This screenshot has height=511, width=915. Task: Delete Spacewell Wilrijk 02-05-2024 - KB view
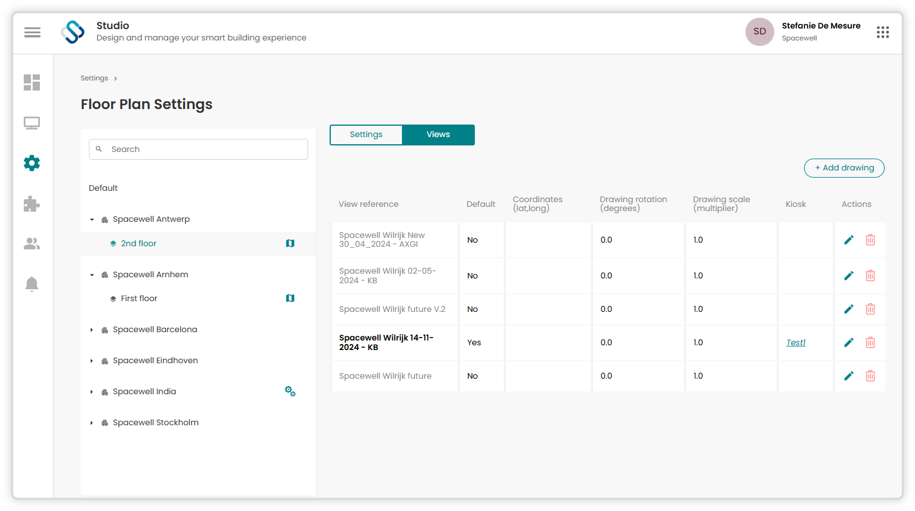pyautogui.click(x=870, y=275)
